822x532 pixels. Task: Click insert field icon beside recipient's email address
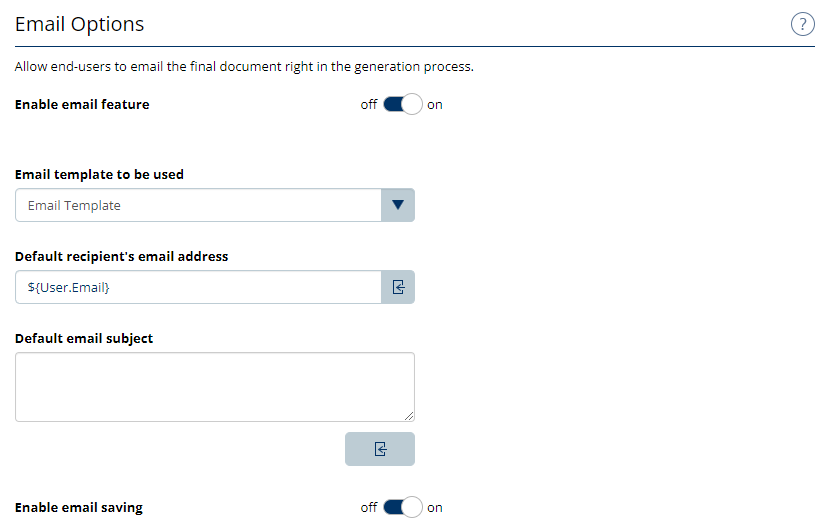[x=398, y=287]
